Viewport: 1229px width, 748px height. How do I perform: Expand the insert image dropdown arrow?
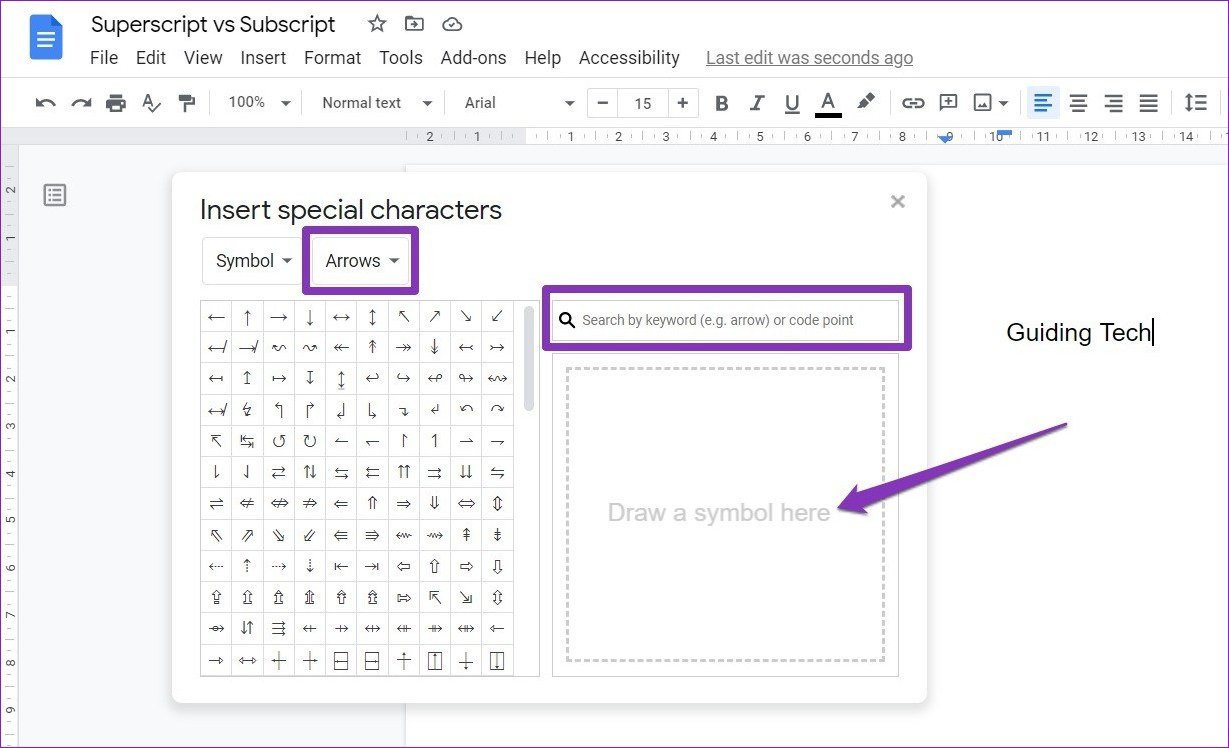[1003, 103]
